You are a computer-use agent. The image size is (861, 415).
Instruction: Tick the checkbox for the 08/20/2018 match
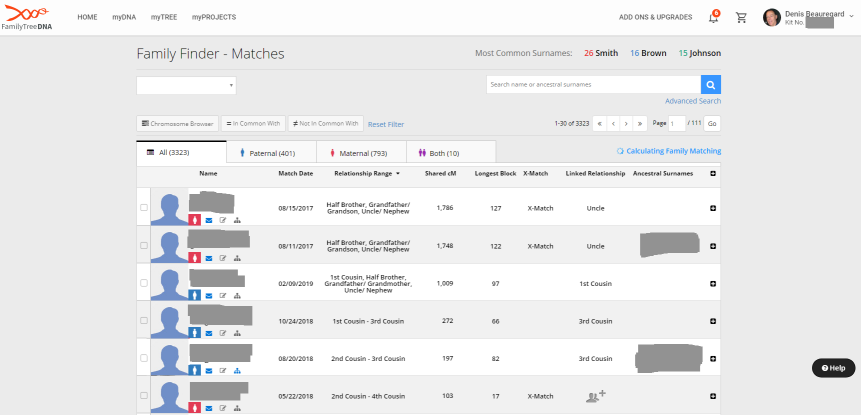tap(144, 358)
